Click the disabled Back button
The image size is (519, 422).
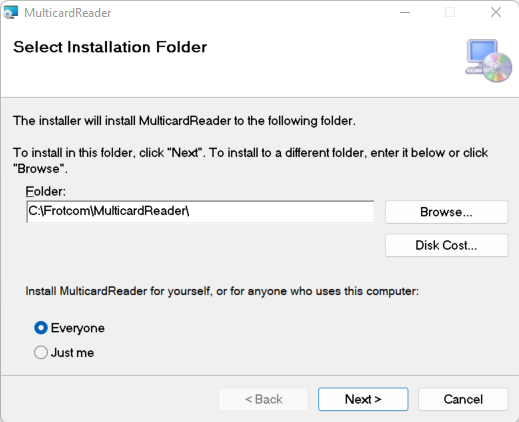point(263,399)
